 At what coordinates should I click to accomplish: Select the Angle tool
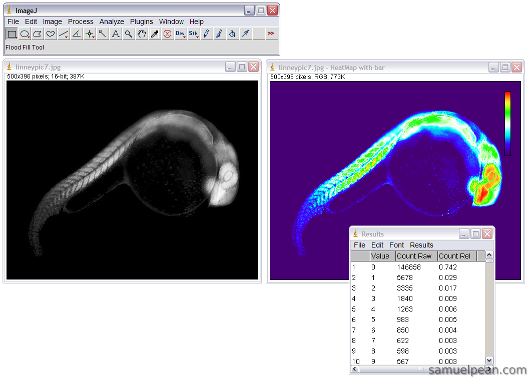77,34
